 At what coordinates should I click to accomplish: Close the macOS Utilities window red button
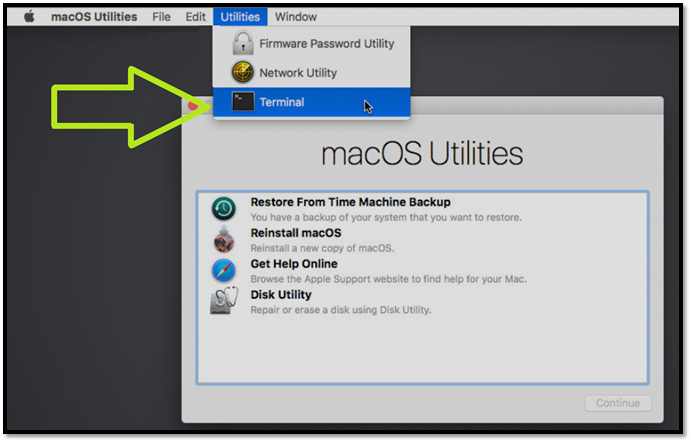click(x=193, y=106)
